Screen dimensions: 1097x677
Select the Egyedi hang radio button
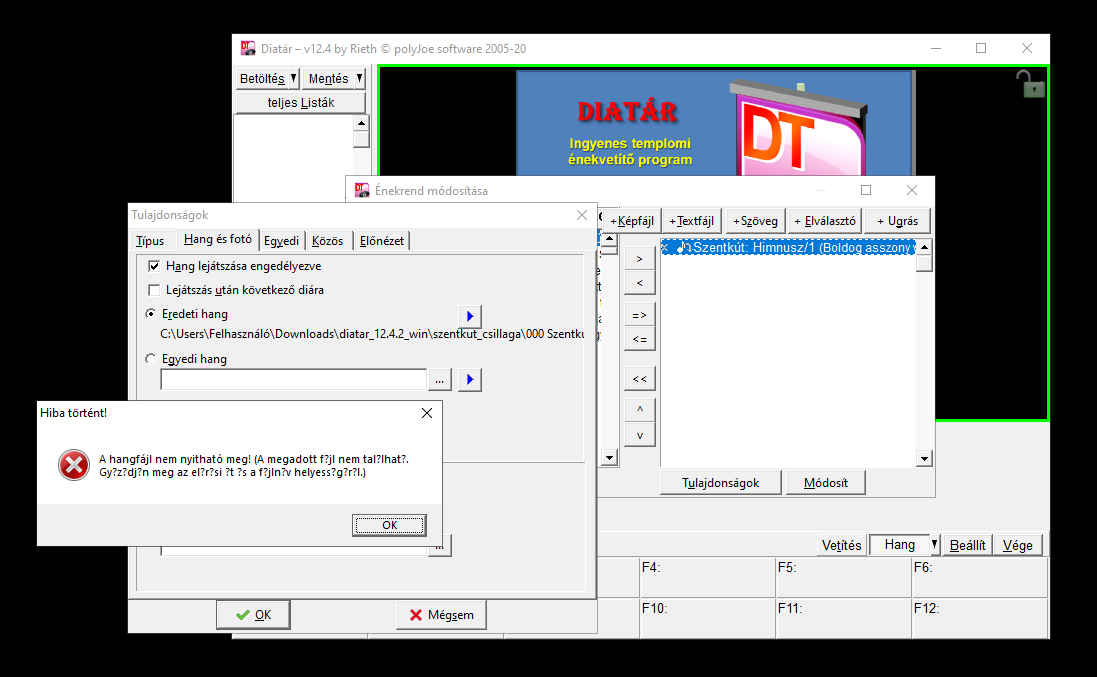[x=150, y=359]
